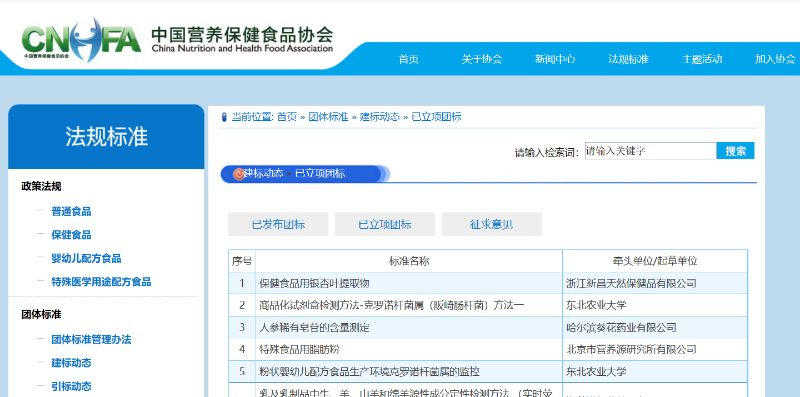800x397 pixels.
Task: Click the 序号 column header
Action: [x=242, y=261]
